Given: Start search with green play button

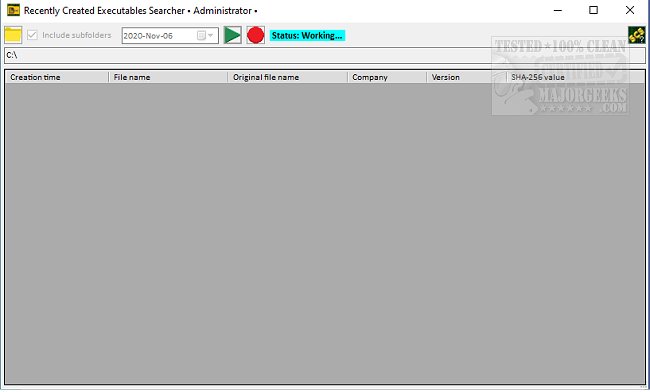Looking at the screenshot, I should click(233, 35).
